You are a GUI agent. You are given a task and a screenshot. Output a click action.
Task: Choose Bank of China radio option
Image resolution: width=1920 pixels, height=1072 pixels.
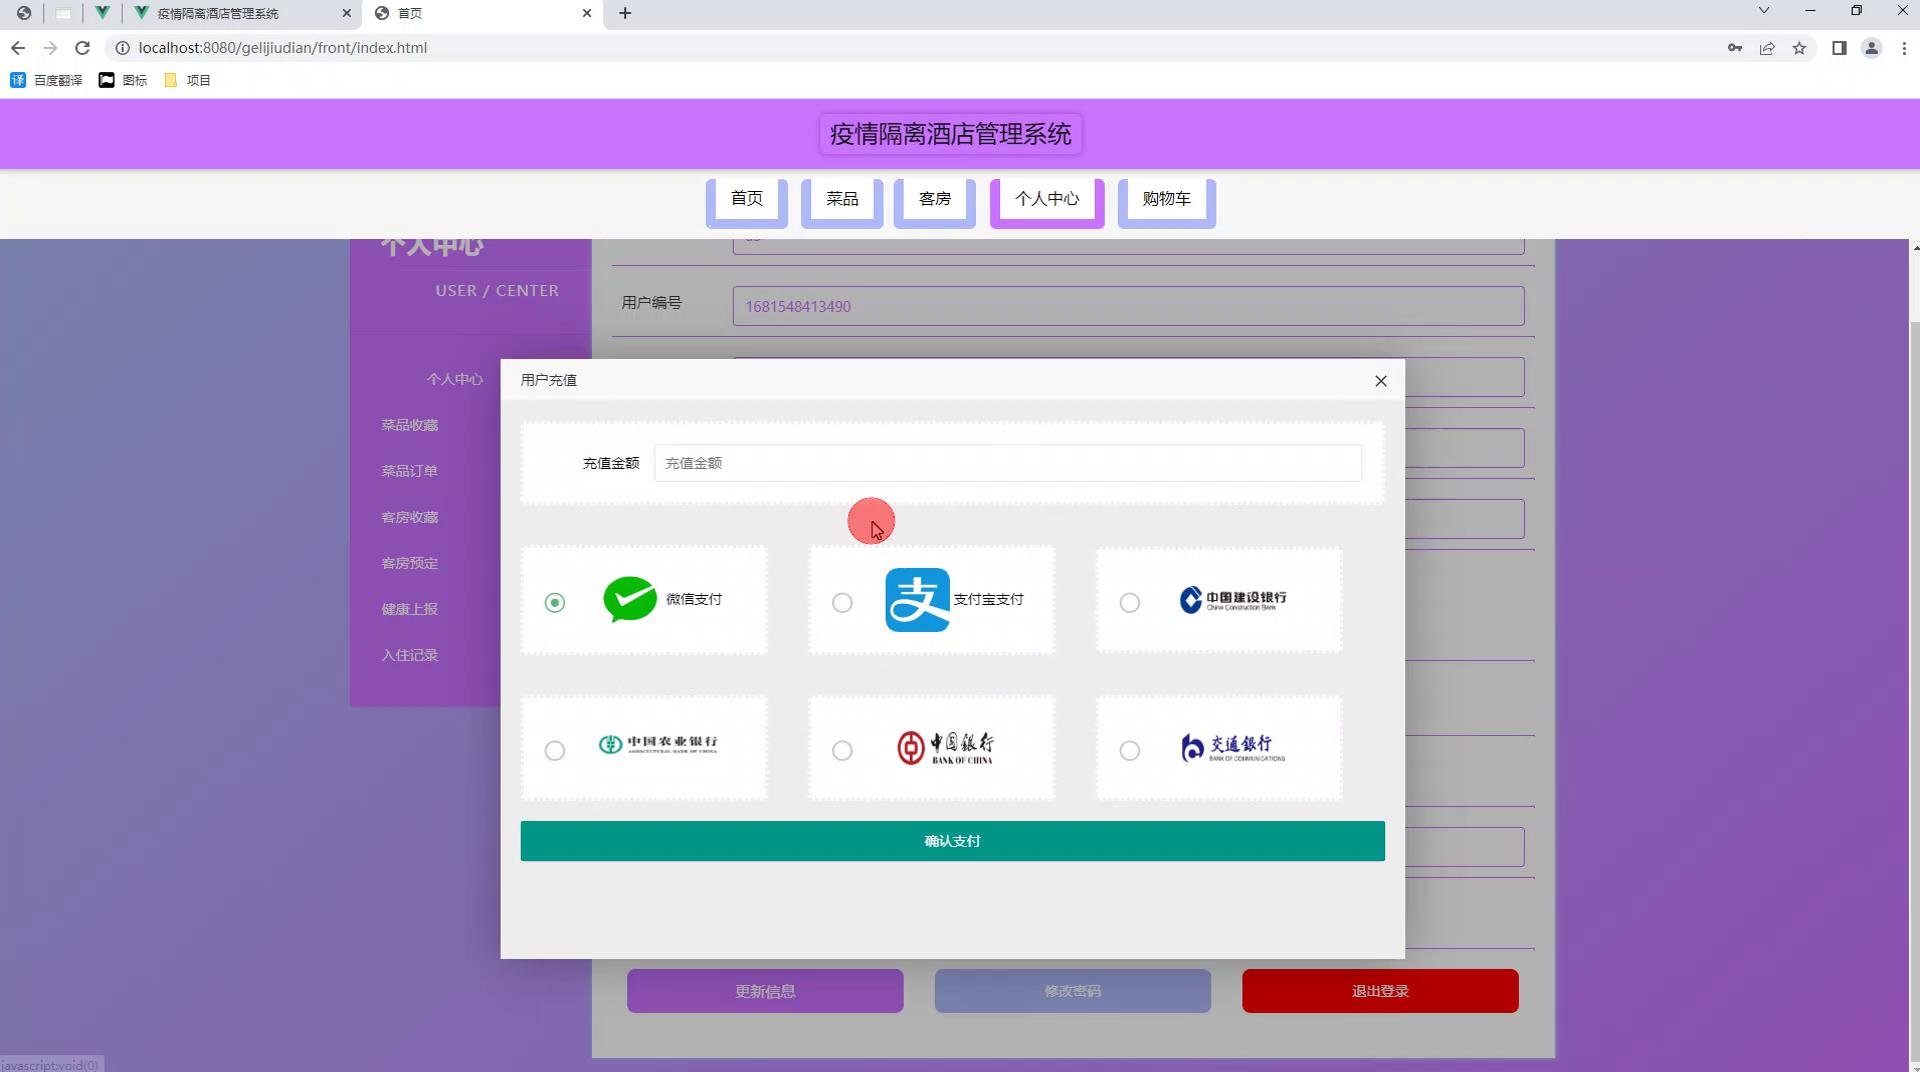tap(842, 750)
